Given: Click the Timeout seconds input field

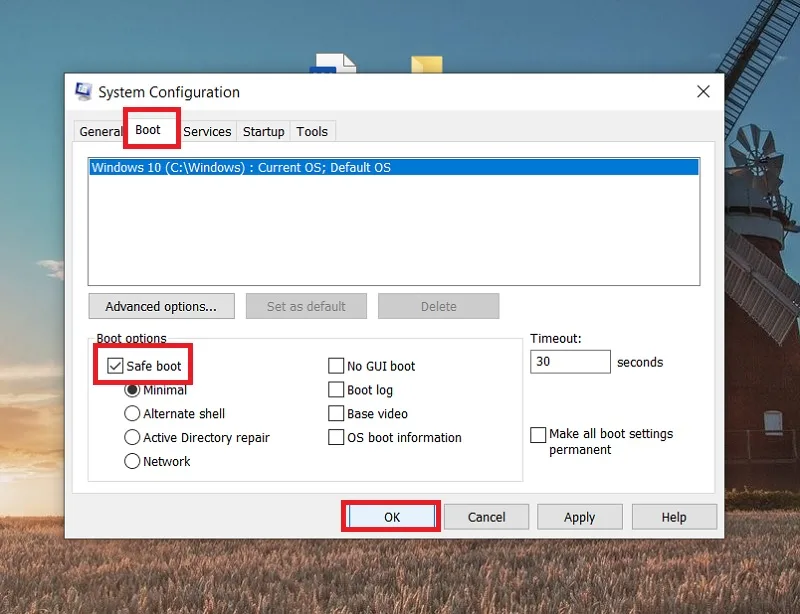Looking at the screenshot, I should point(570,362).
